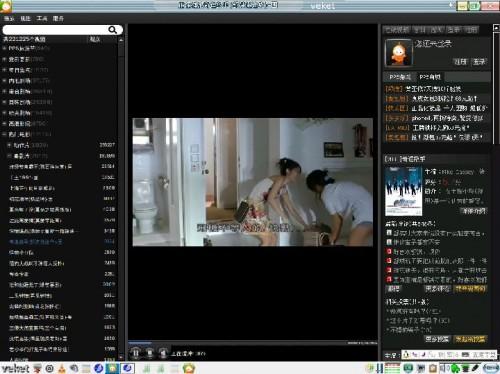Click the volume icon beside the stop button

tap(163, 353)
